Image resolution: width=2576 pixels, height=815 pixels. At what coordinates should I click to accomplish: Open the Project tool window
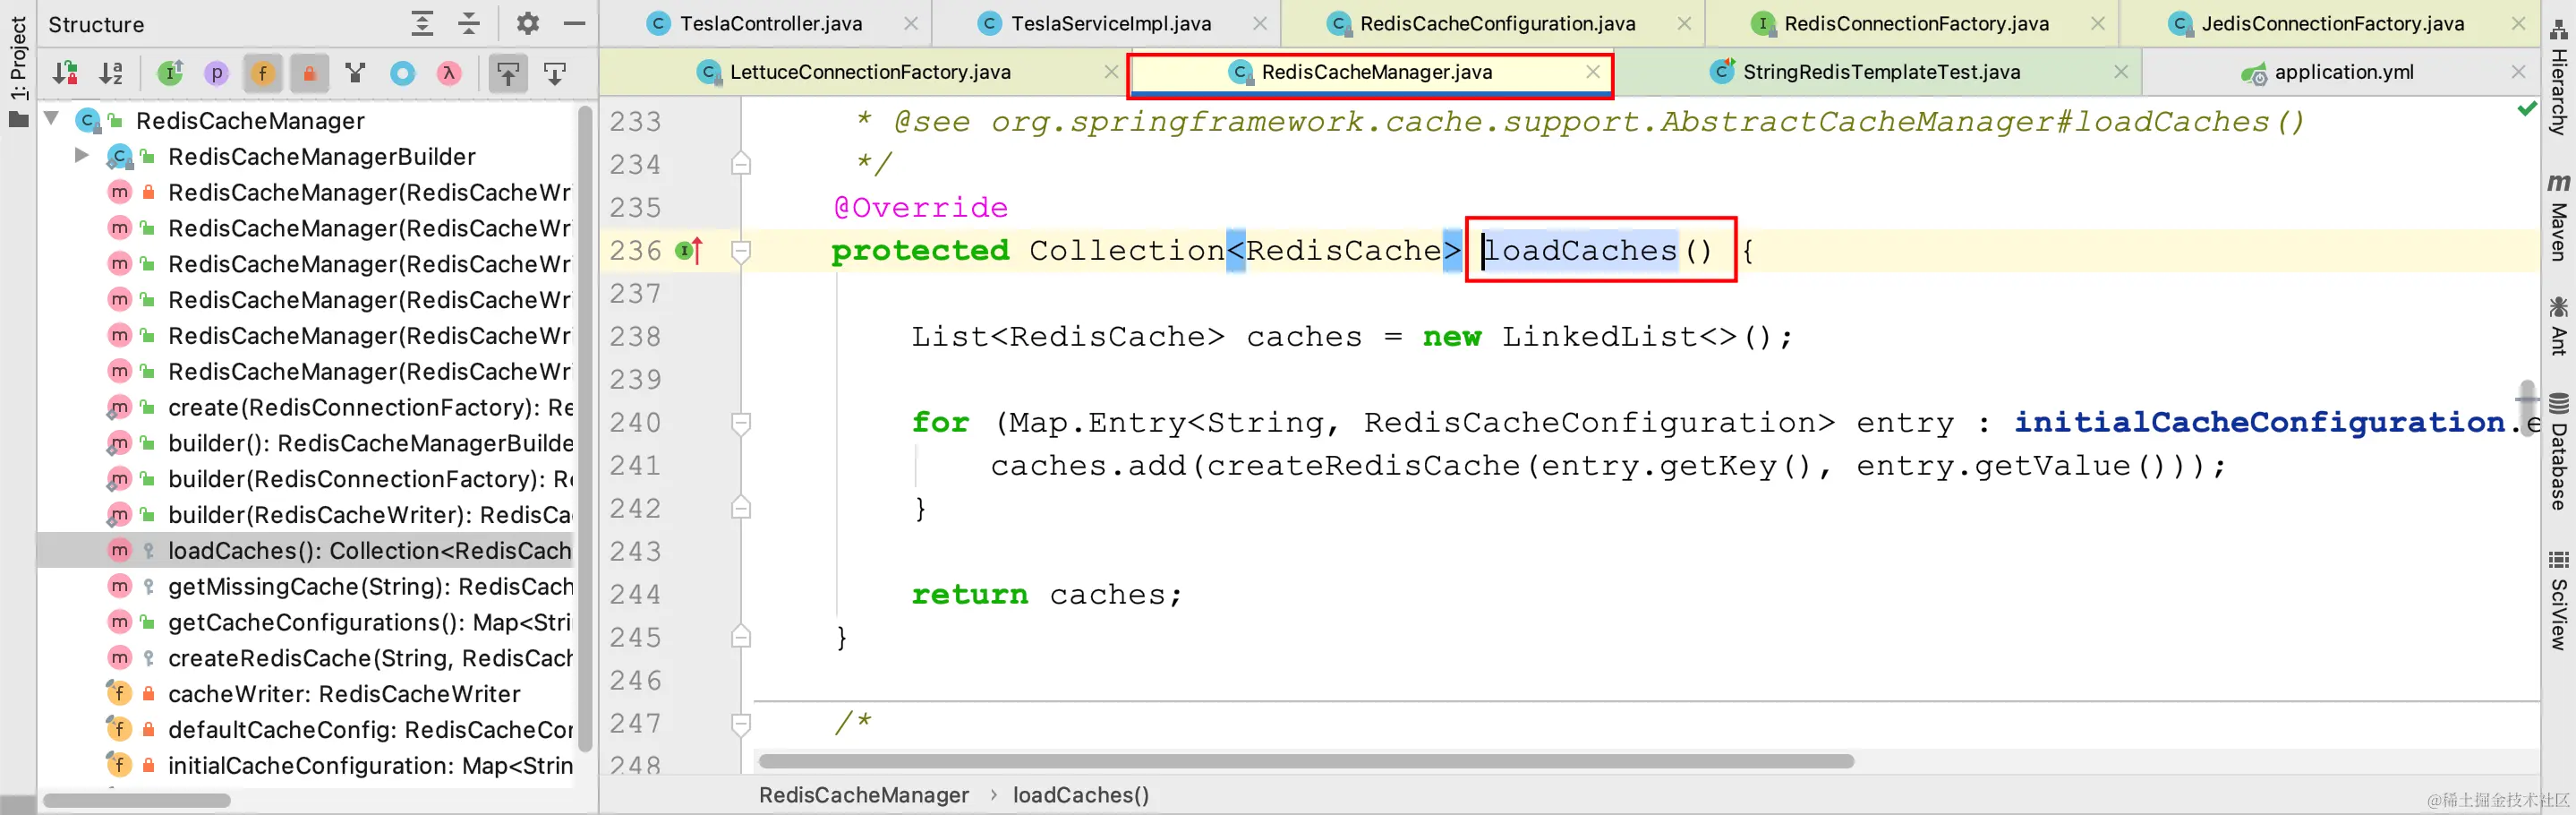tap(18, 70)
